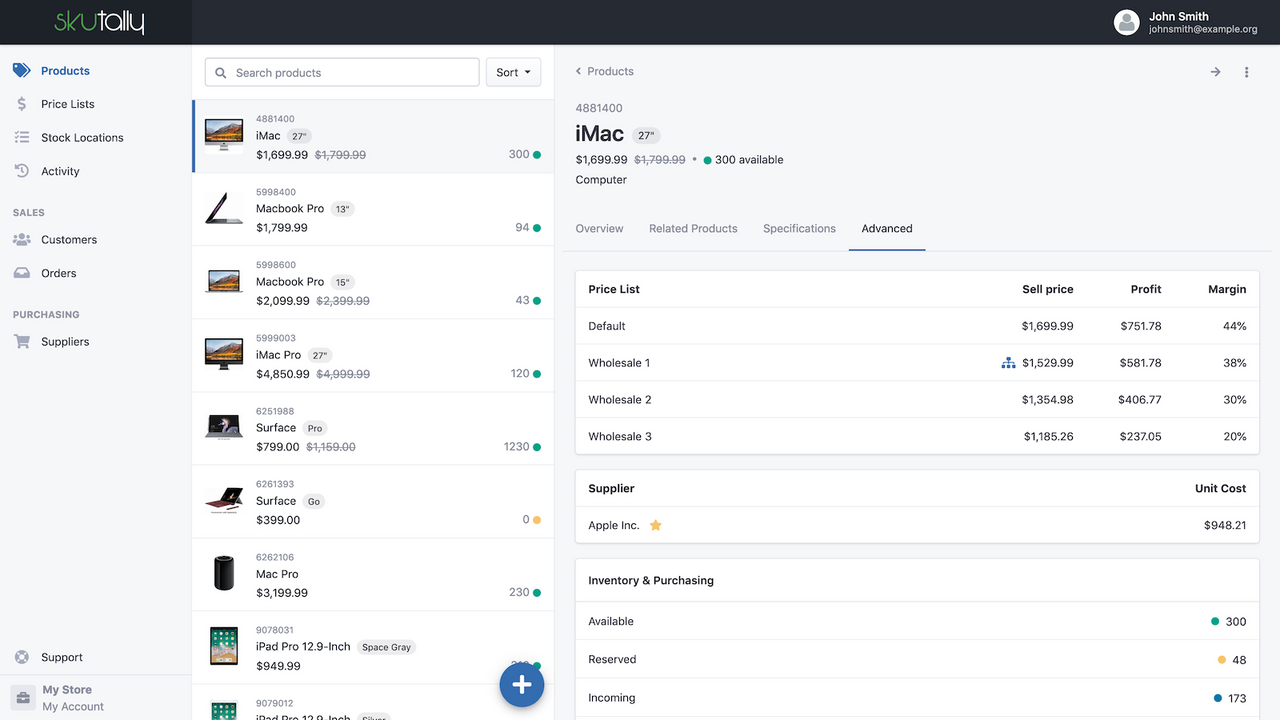Screen dimensions: 1280x720
Task: Click the skutally logo
Action: click(99, 21)
